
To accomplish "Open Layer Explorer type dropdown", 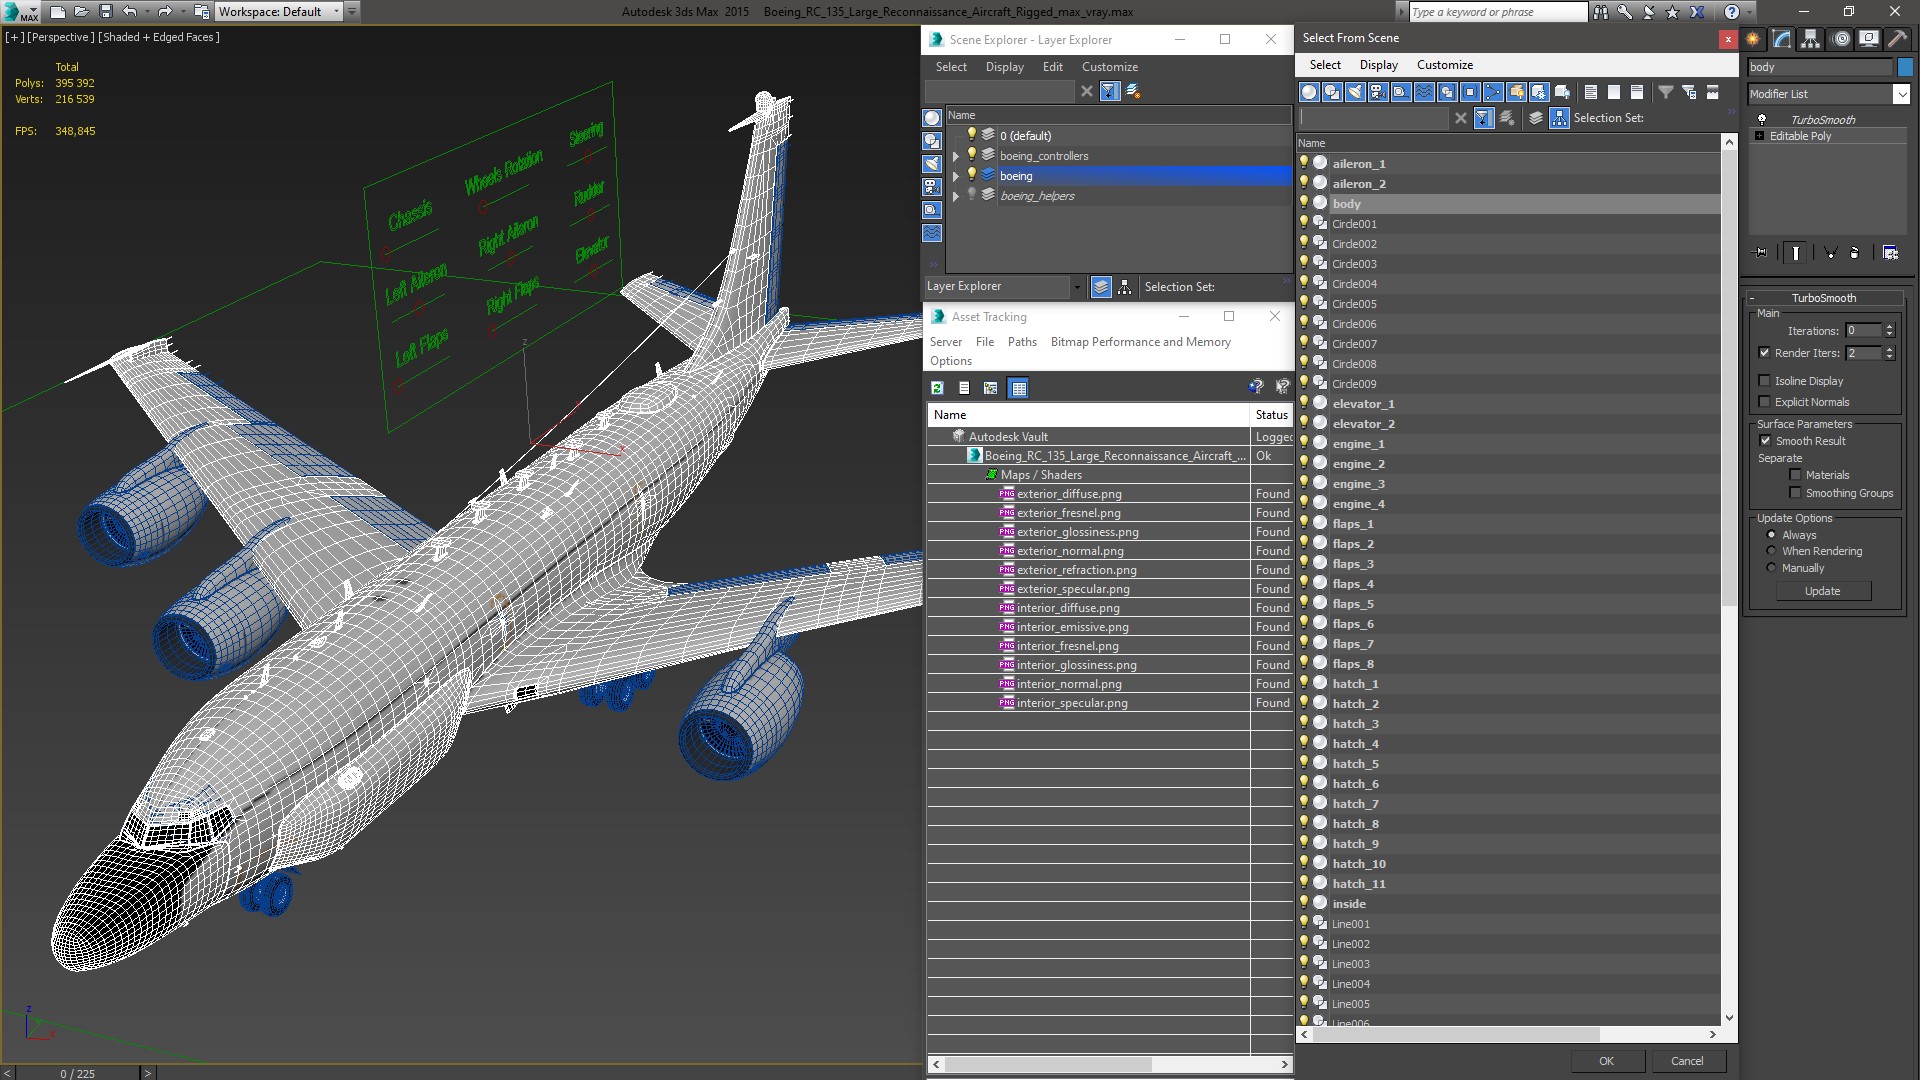I will [1077, 287].
